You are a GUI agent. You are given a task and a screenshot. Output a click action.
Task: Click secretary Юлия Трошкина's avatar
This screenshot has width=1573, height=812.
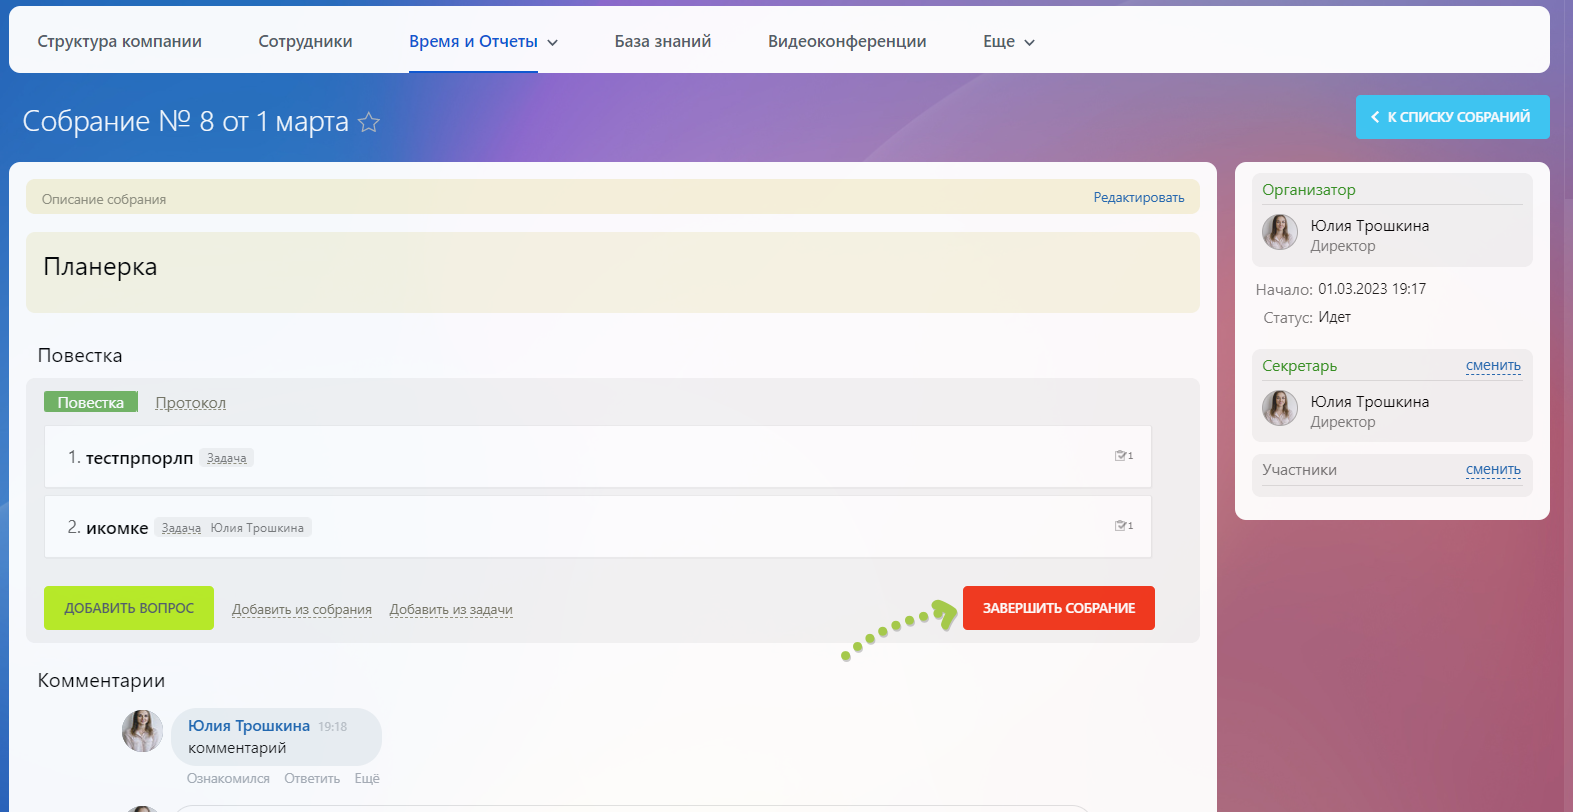[1280, 408]
